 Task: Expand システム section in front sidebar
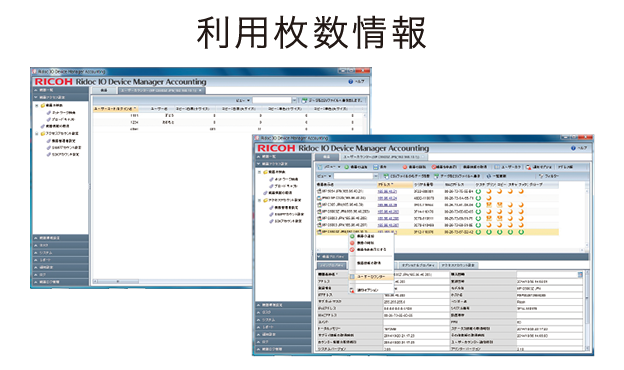pyautogui.click(x=283, y=319)
